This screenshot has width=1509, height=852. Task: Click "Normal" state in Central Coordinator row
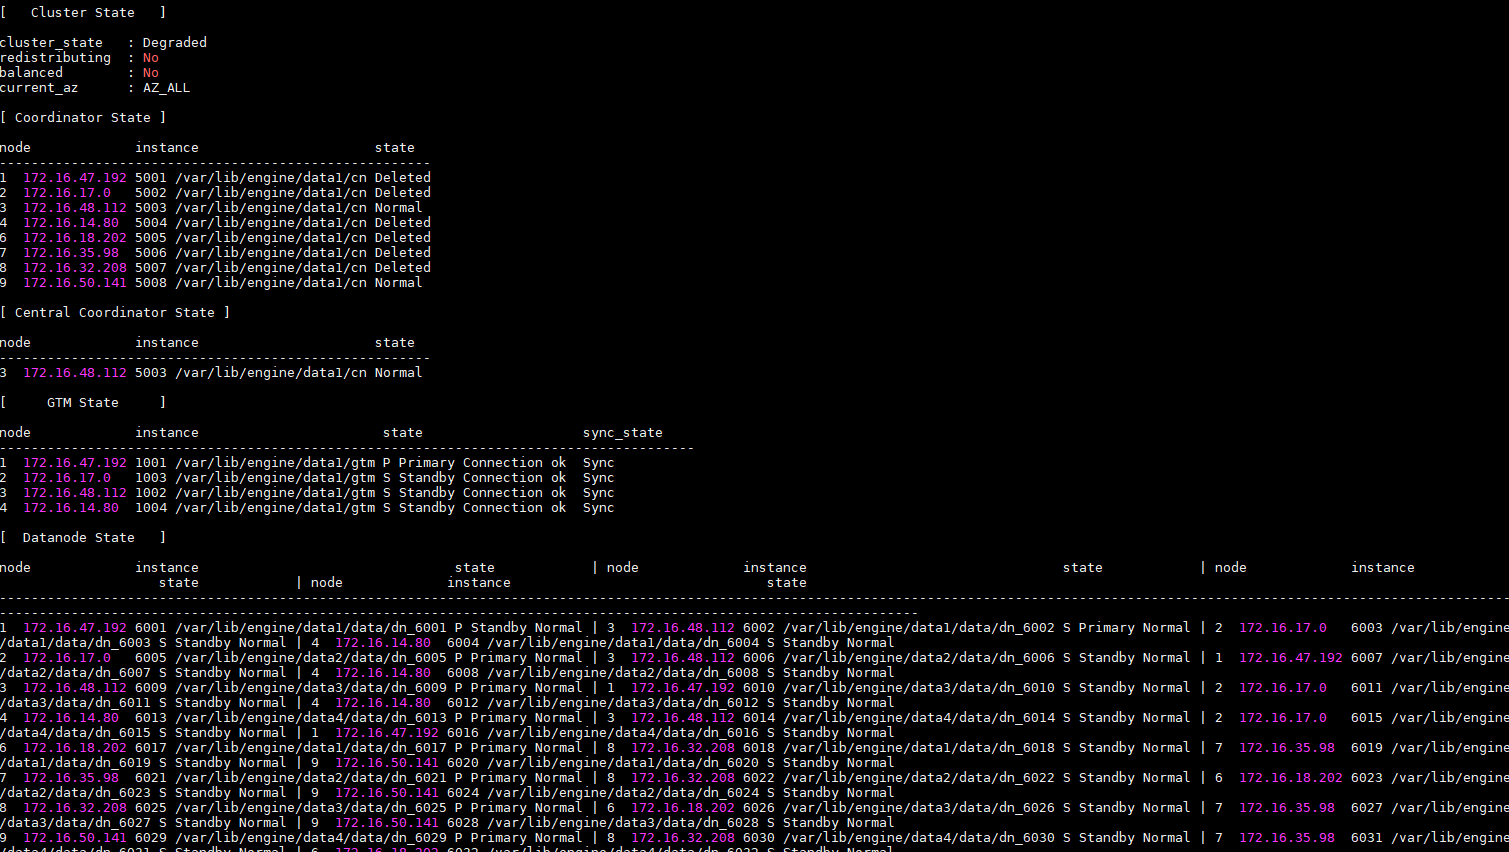(x=399, y=373)
